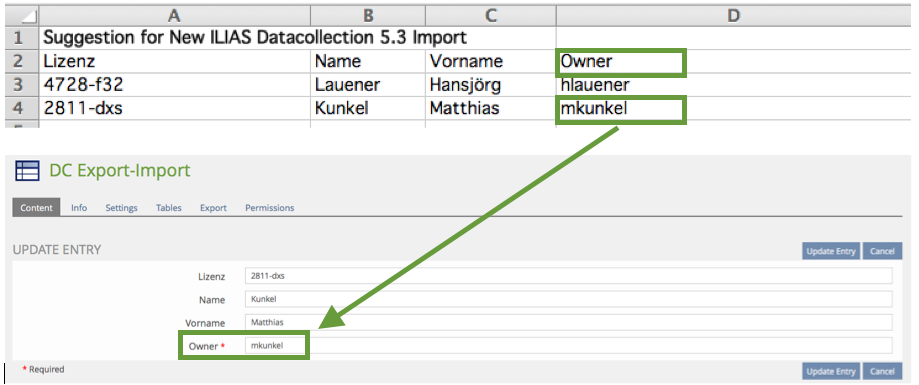
Task: Go to the Tables tab
Action: click(169, 207)
